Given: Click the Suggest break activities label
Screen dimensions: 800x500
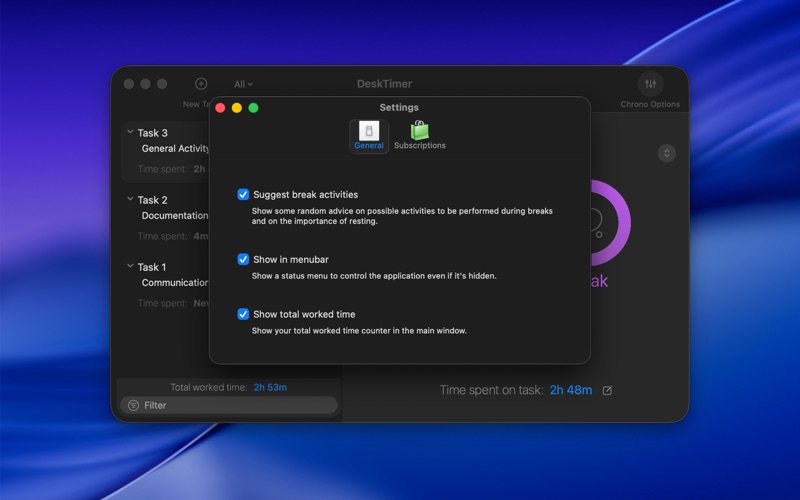Looking at the screenshot, I should click(x=306, y=194).
